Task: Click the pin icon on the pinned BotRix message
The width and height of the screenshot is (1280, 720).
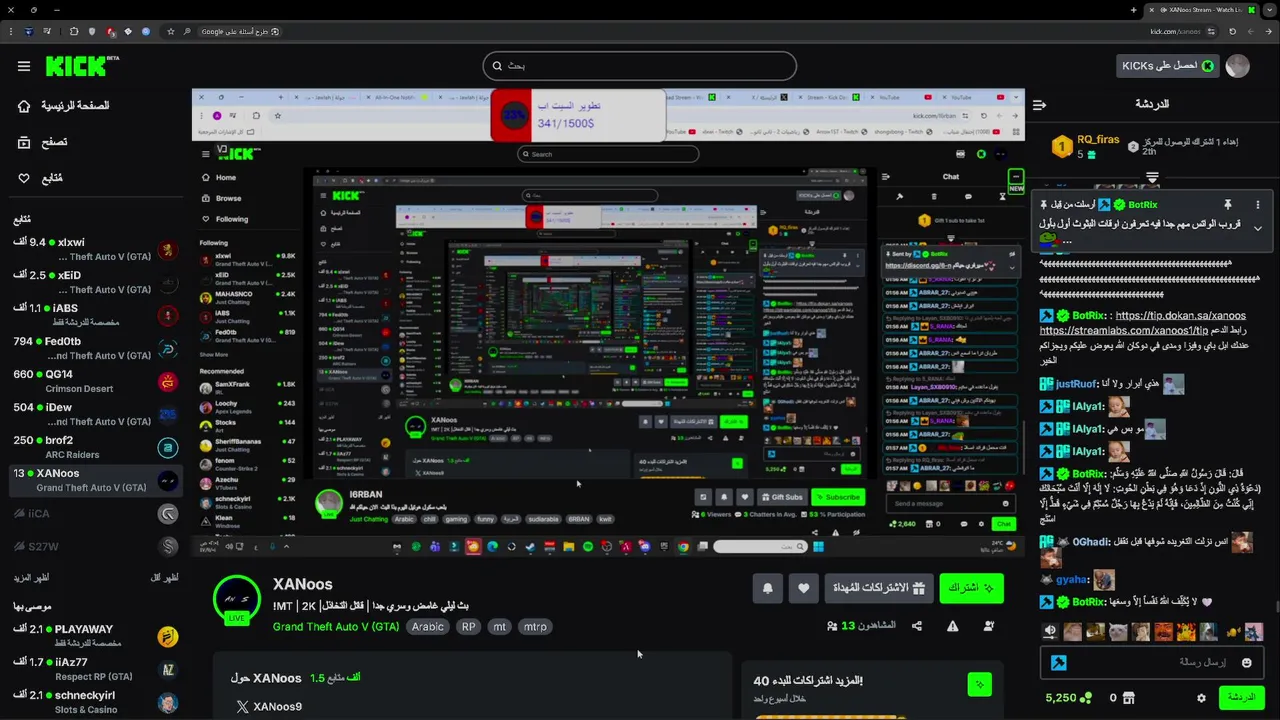Action: click(x=1227, y=205)
